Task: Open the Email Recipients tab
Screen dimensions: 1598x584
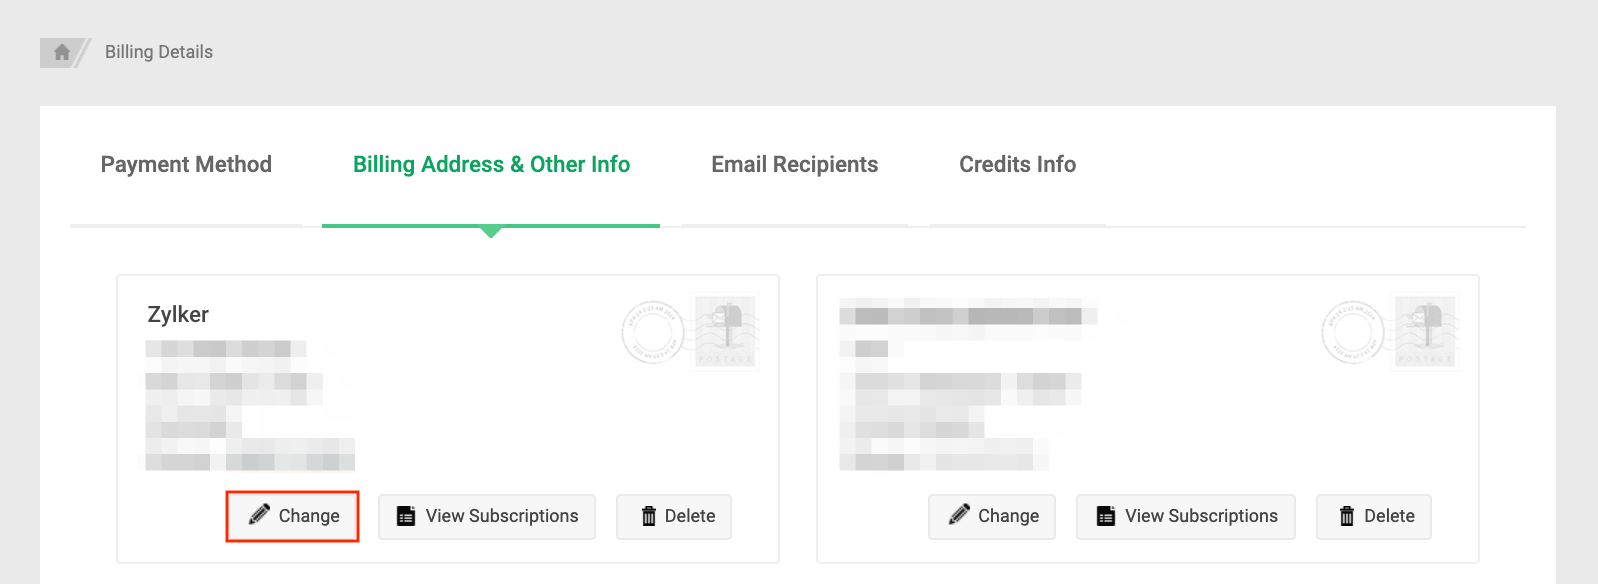Action: tap(794, 164)
